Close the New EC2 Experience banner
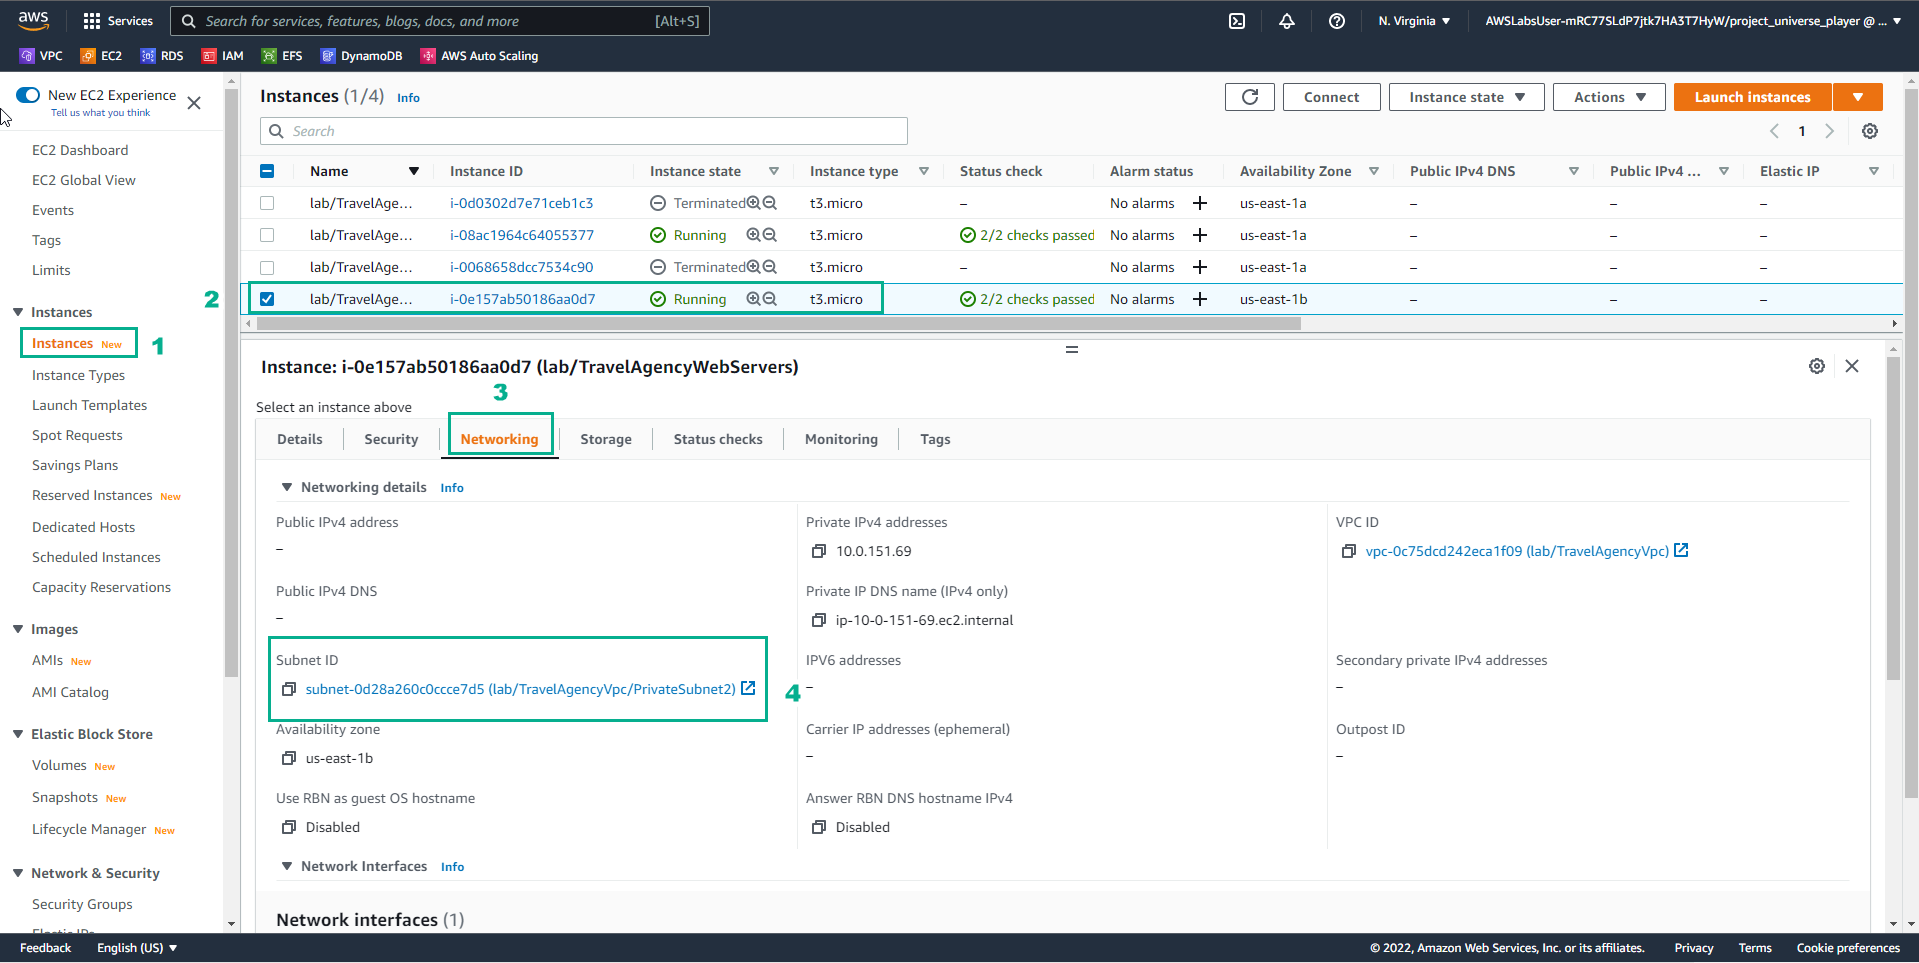1919x963 pixels. pos(194,103)
